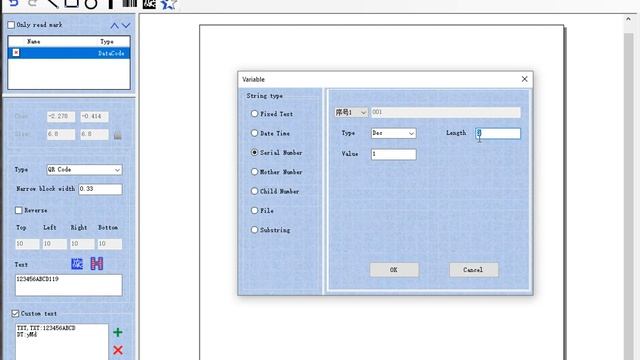Screen dimensions: 640x360
Task: Uncheck the Custom text checkbox
Action: pos(15,313)
